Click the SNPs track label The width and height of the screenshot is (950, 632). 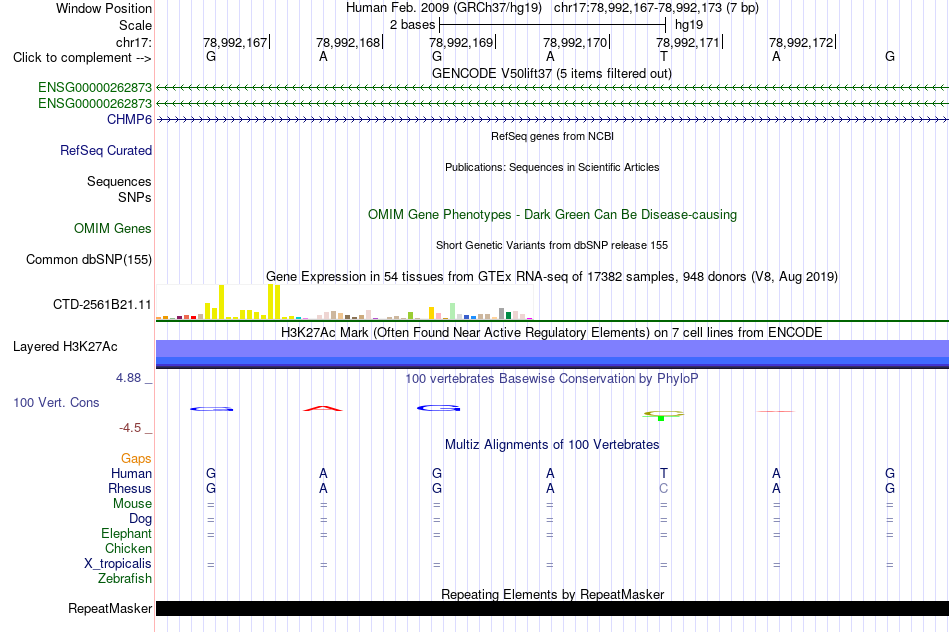point(135,197)
